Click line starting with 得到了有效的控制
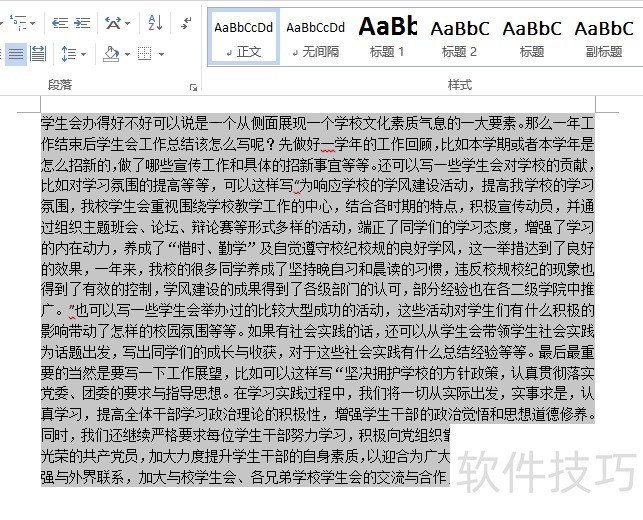The width and height of the screenshot is (643, 520). [x=317, y=290]
